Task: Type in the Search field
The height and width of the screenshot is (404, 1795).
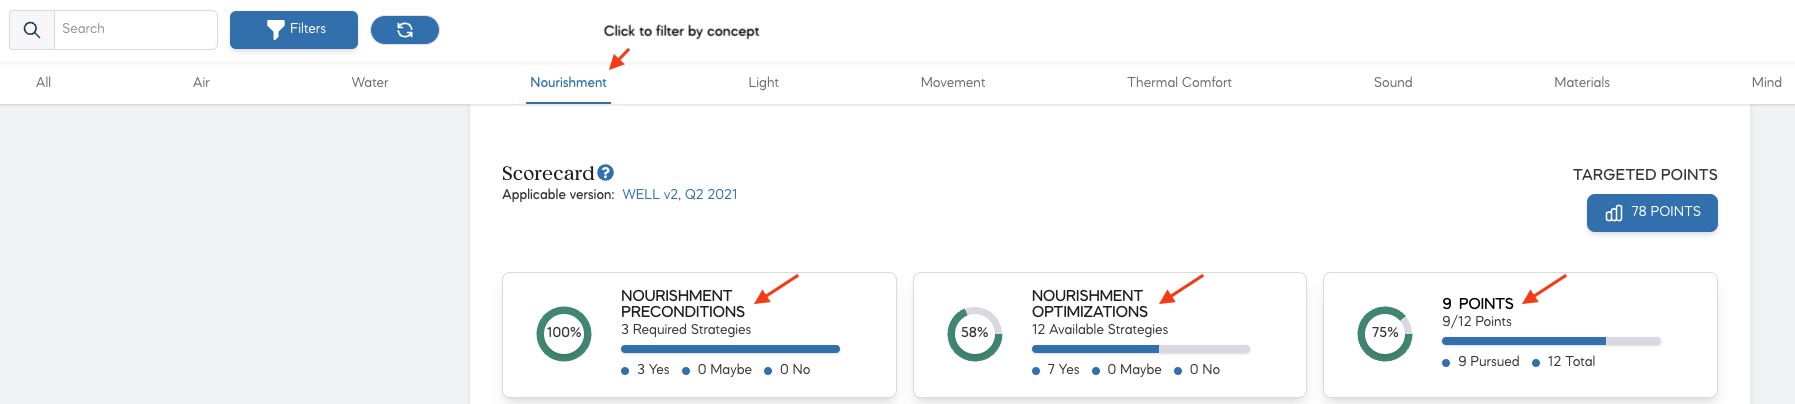Action: click(135, 30)
